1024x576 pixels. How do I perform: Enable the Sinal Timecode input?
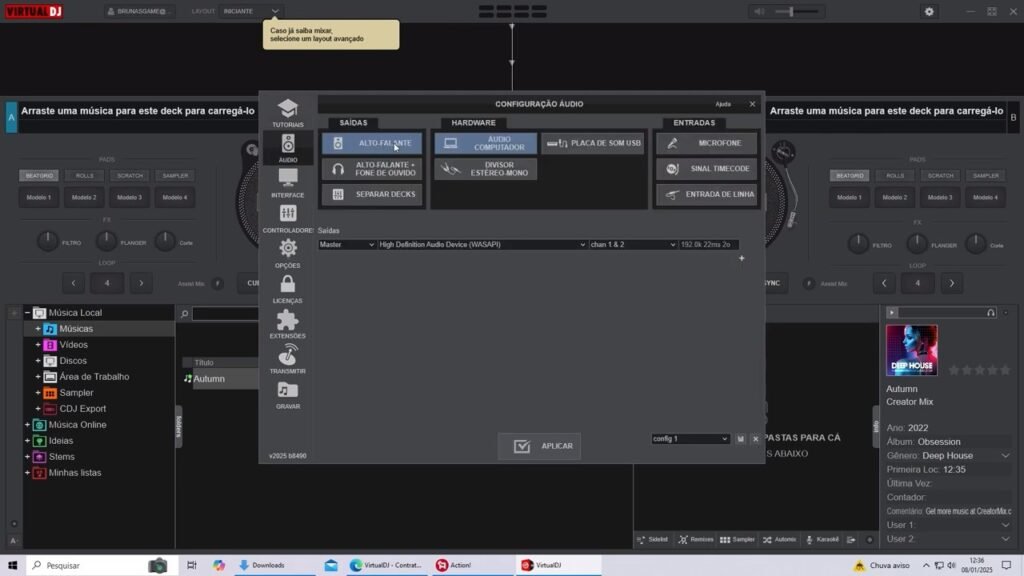[707, 169]
